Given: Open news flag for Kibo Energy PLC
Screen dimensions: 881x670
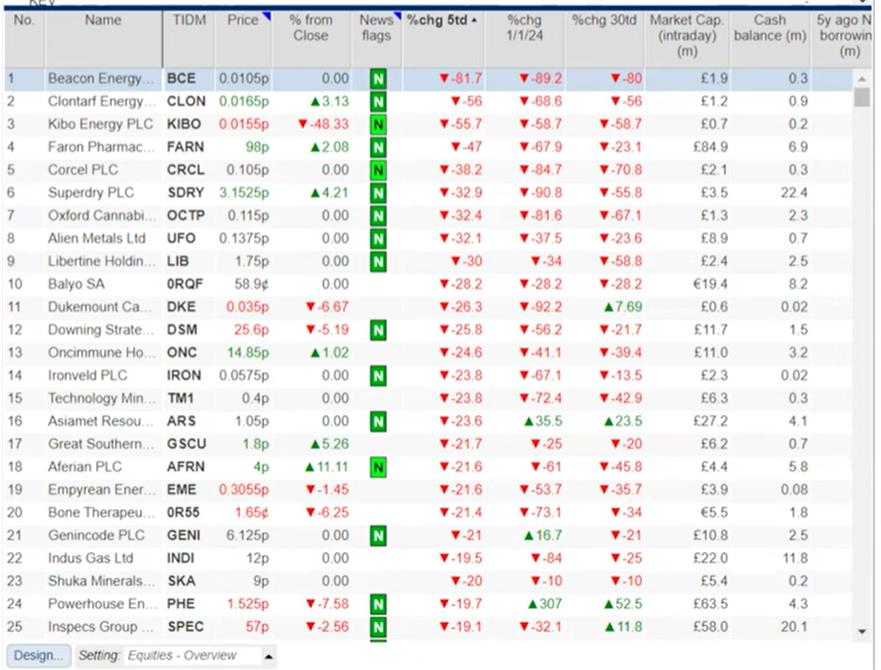Looking at the screenshot, I should click(378, 124).
